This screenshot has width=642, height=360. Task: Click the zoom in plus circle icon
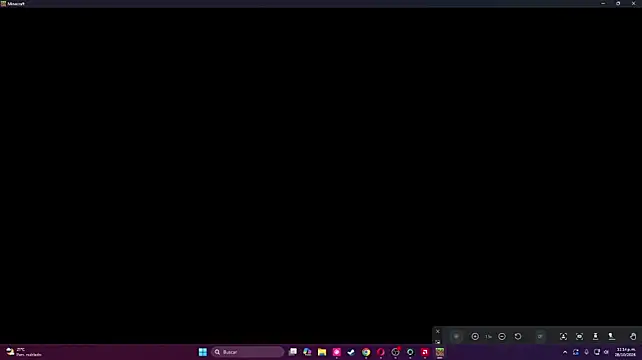tap(475, 336)
